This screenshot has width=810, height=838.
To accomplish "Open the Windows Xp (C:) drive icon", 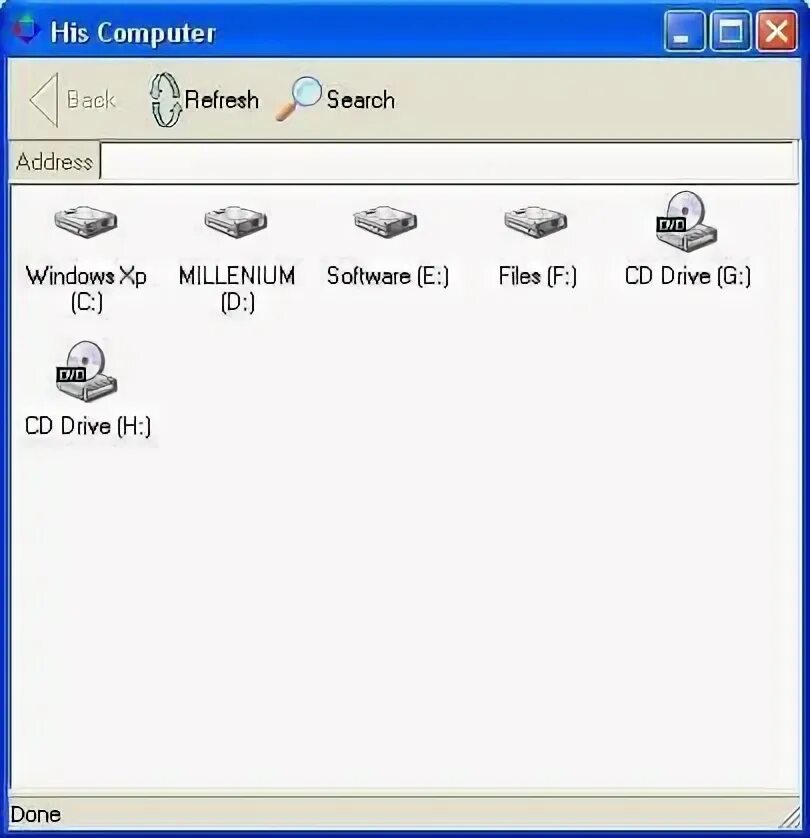I will click(x=85, y=222).
